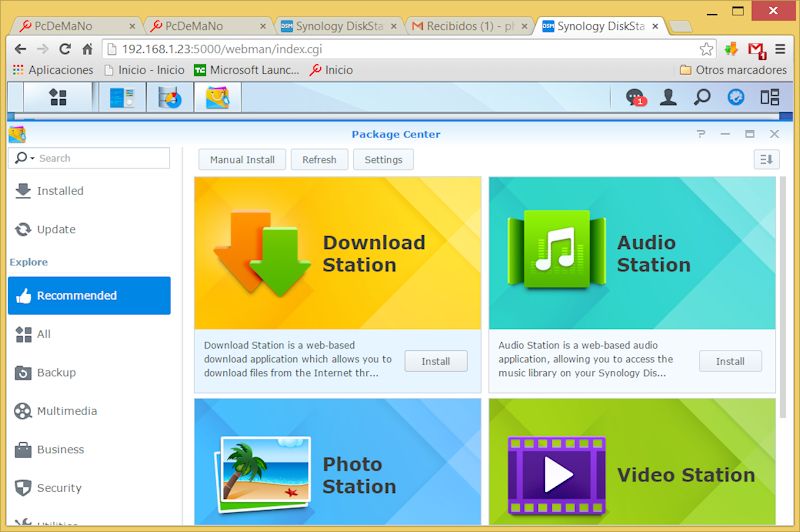The height and width of the screenshot is (532, 800).
Task: Open the Chrome menu
Action: 780,49
